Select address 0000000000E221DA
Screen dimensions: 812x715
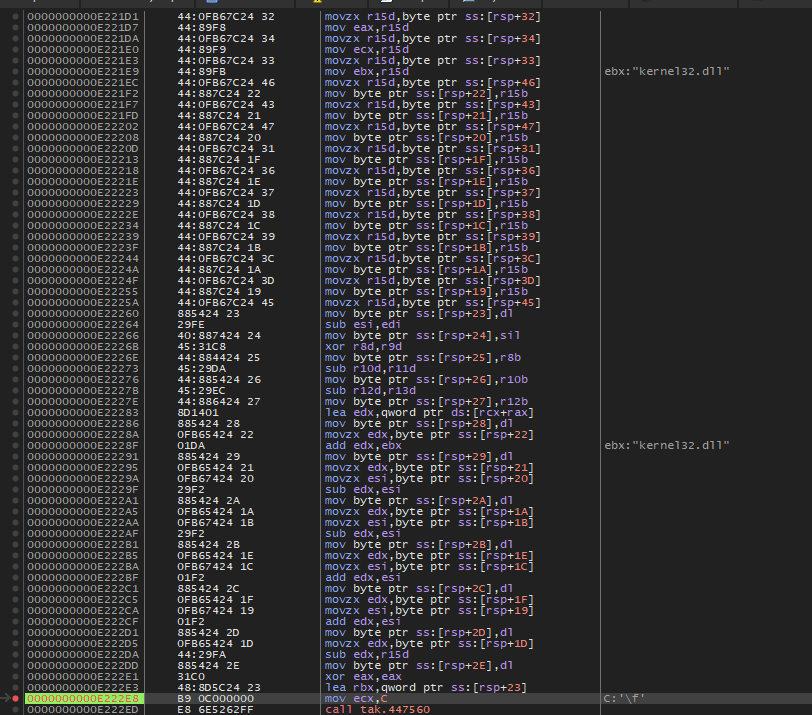coord(83,39)
